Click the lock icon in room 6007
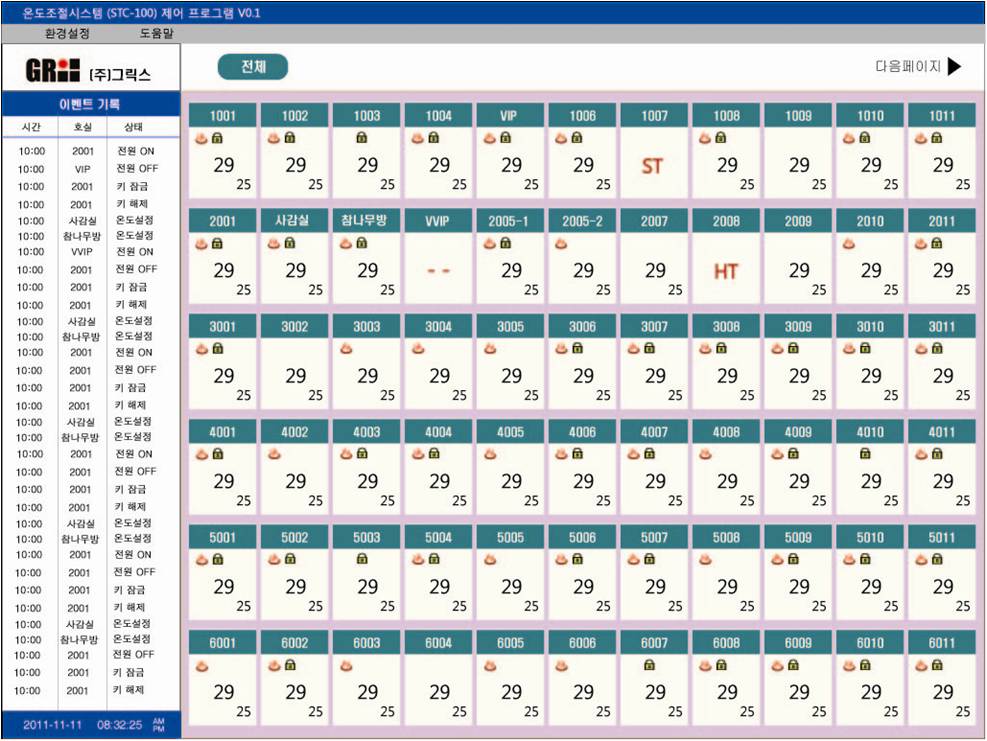987x741 pixels. click(649, 665)
